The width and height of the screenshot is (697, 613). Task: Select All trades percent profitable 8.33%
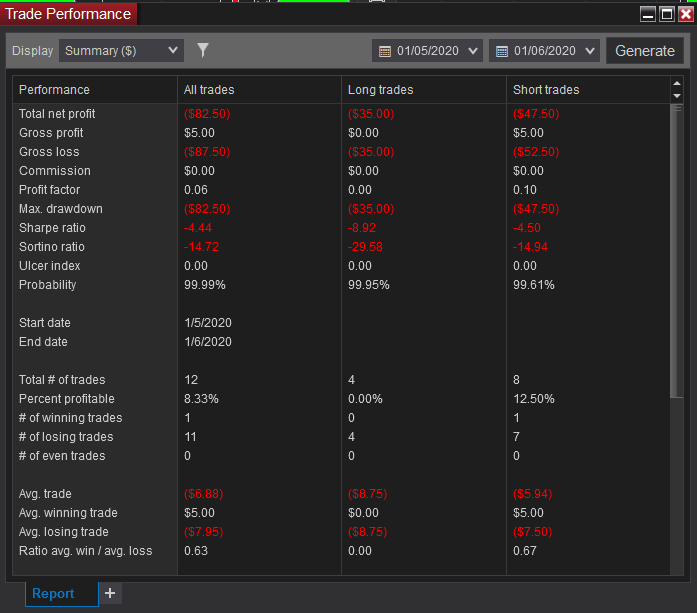point(201,399)
